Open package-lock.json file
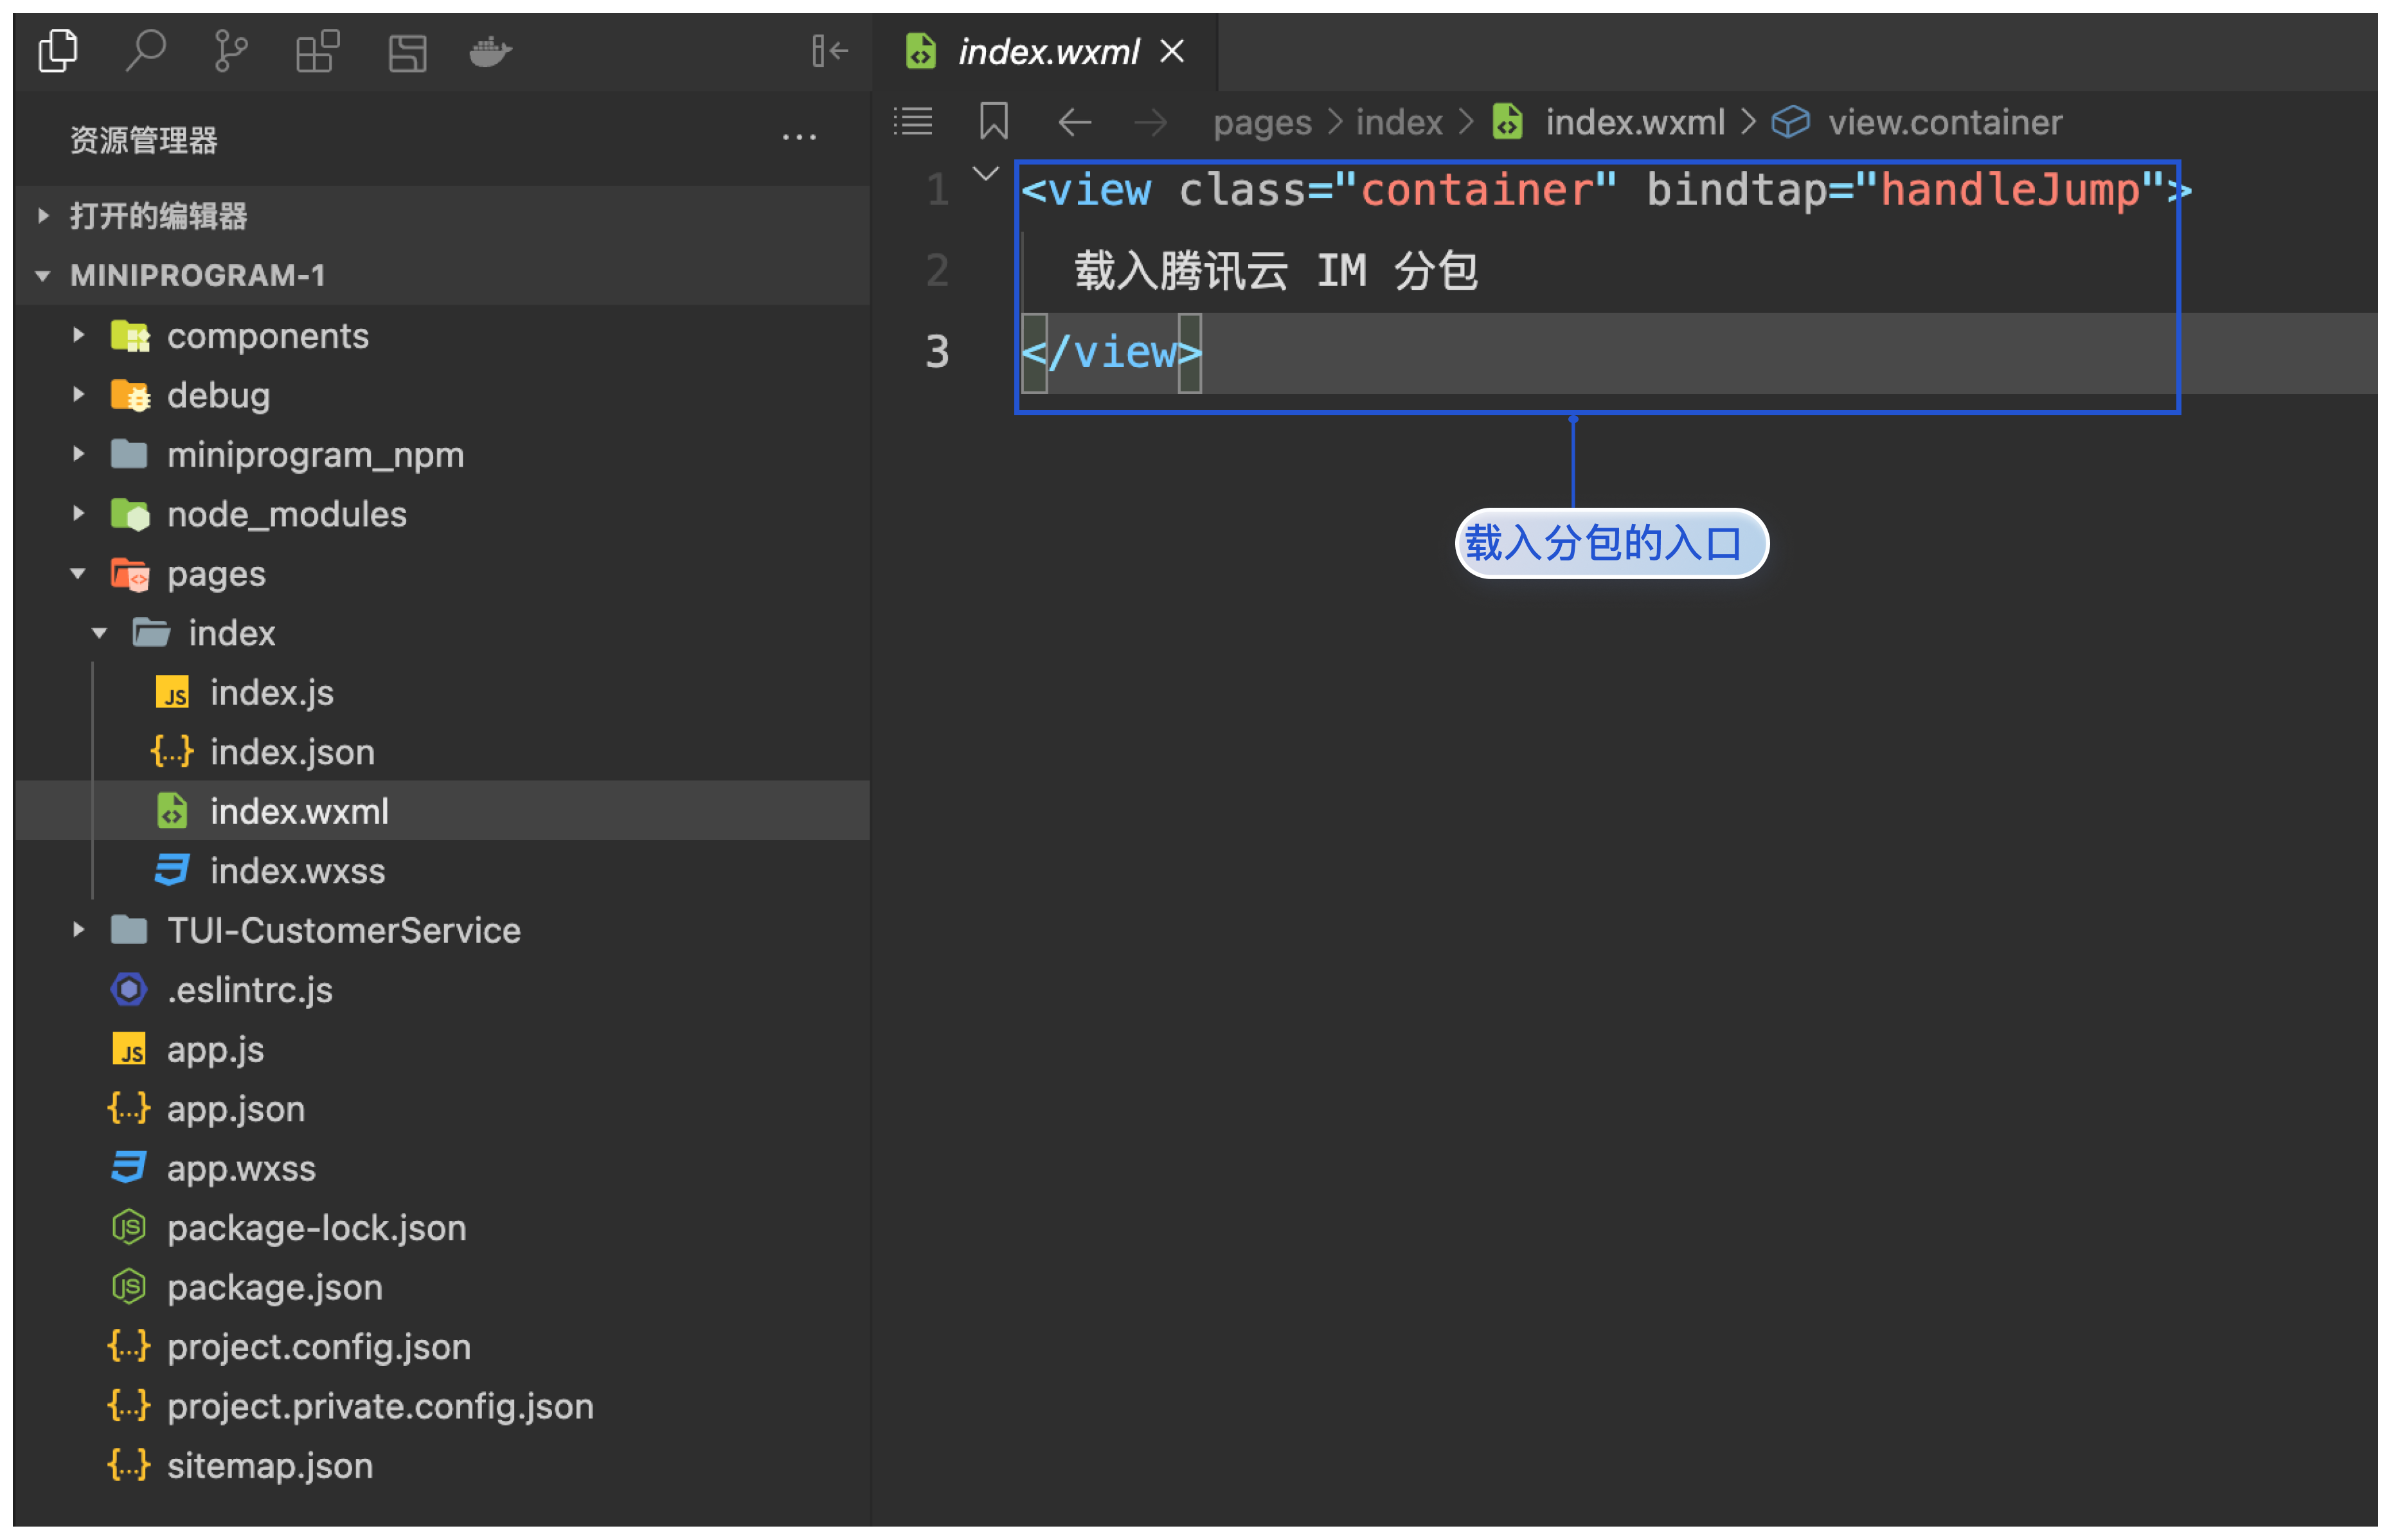Screen dimensions: 2391x1540 (x=442, y=1228)
